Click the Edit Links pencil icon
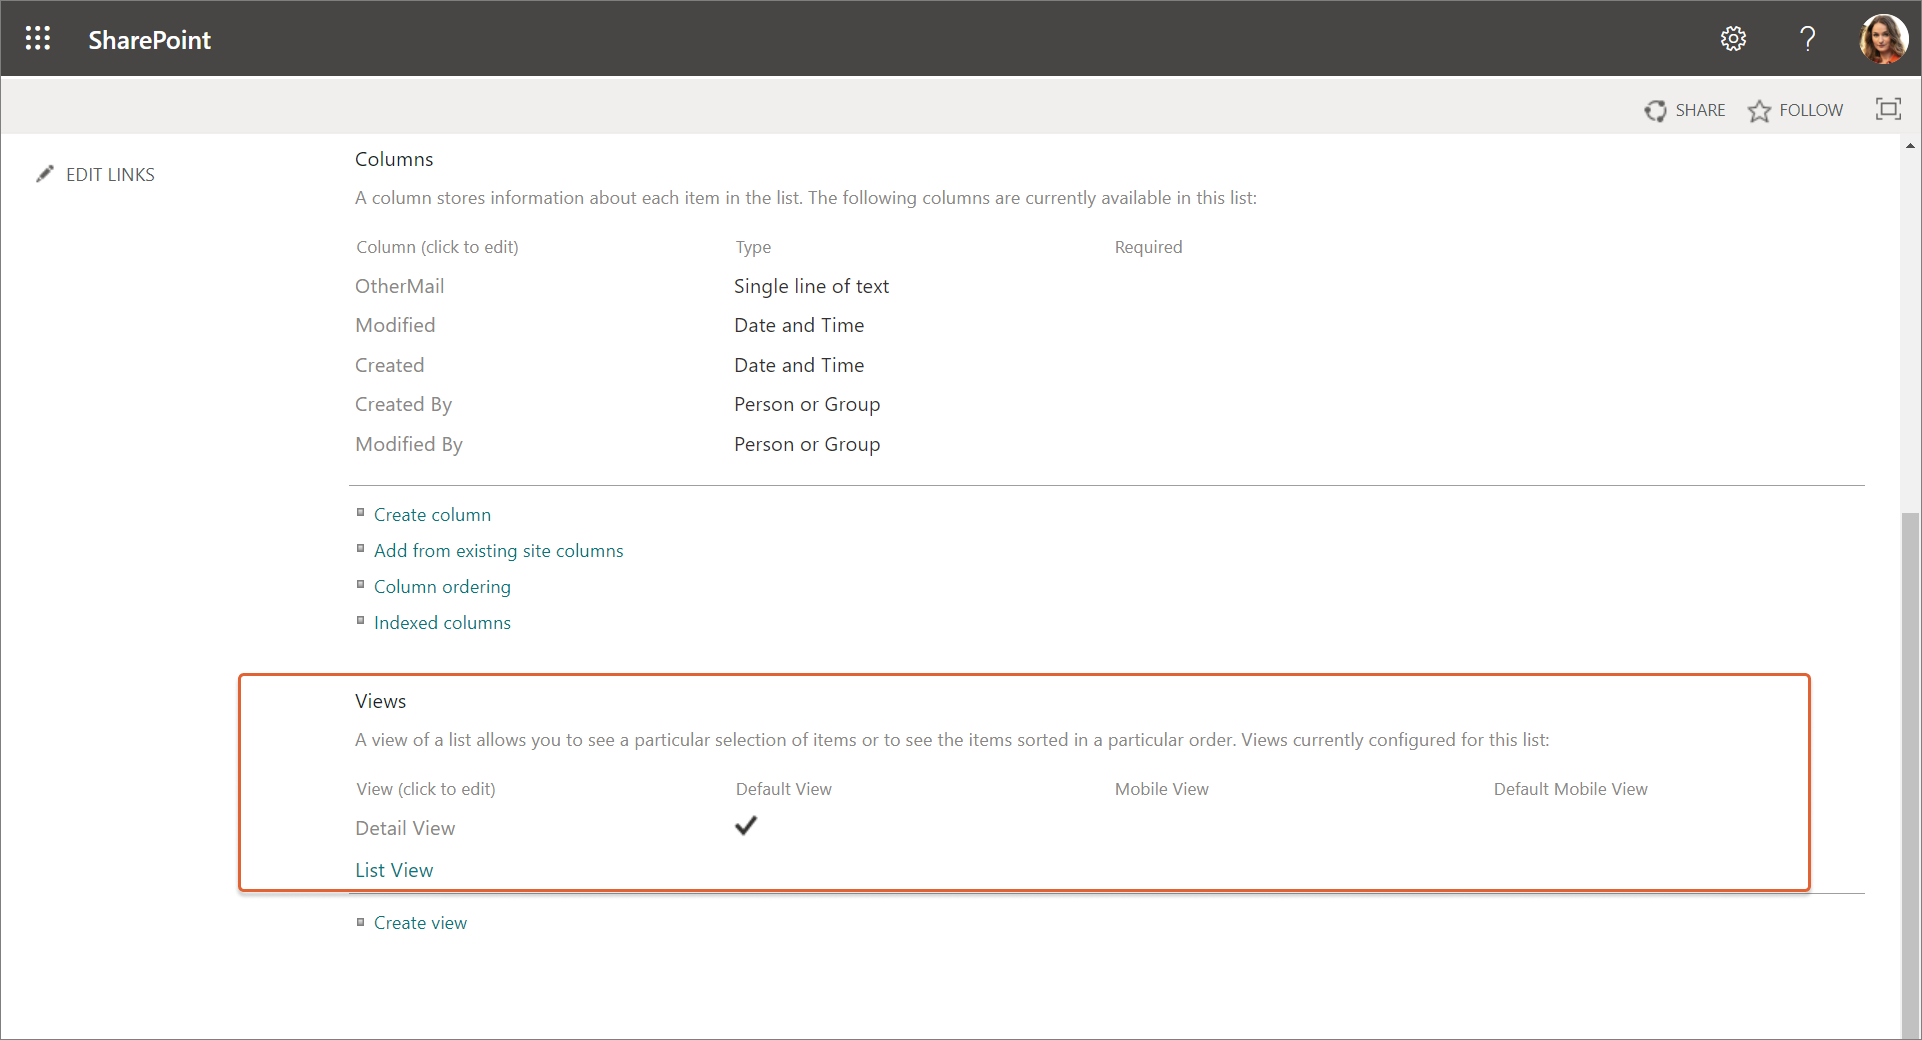 (x=45, y=174)
